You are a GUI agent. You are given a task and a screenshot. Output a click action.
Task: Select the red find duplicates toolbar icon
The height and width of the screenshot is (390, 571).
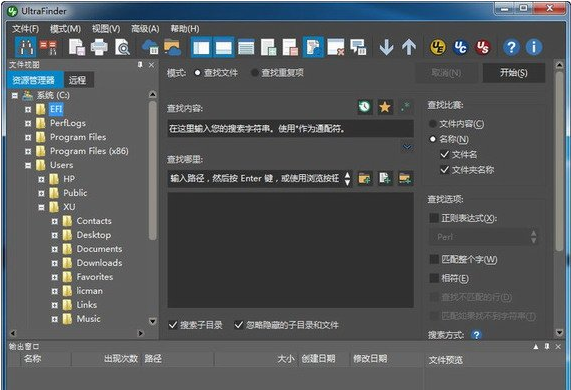(x=48, y=47)
